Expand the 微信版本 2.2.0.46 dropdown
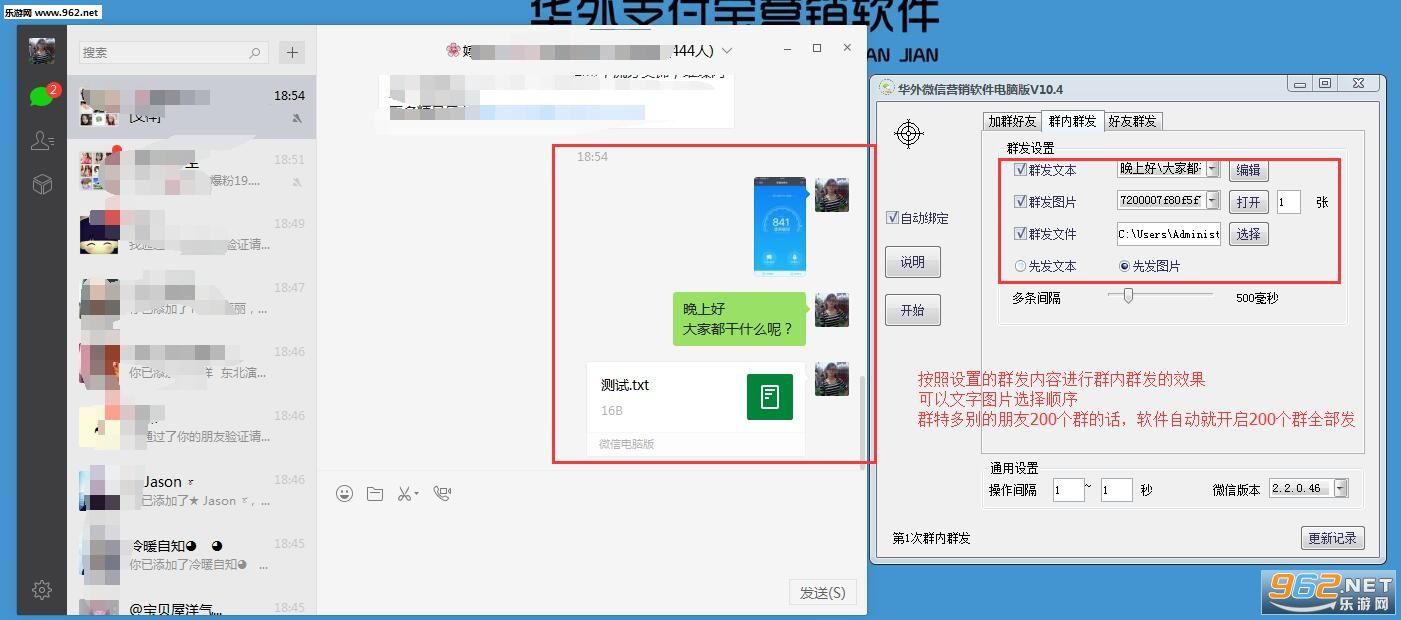Screen dimensions: 1401x620 (x=1341, y=489)
